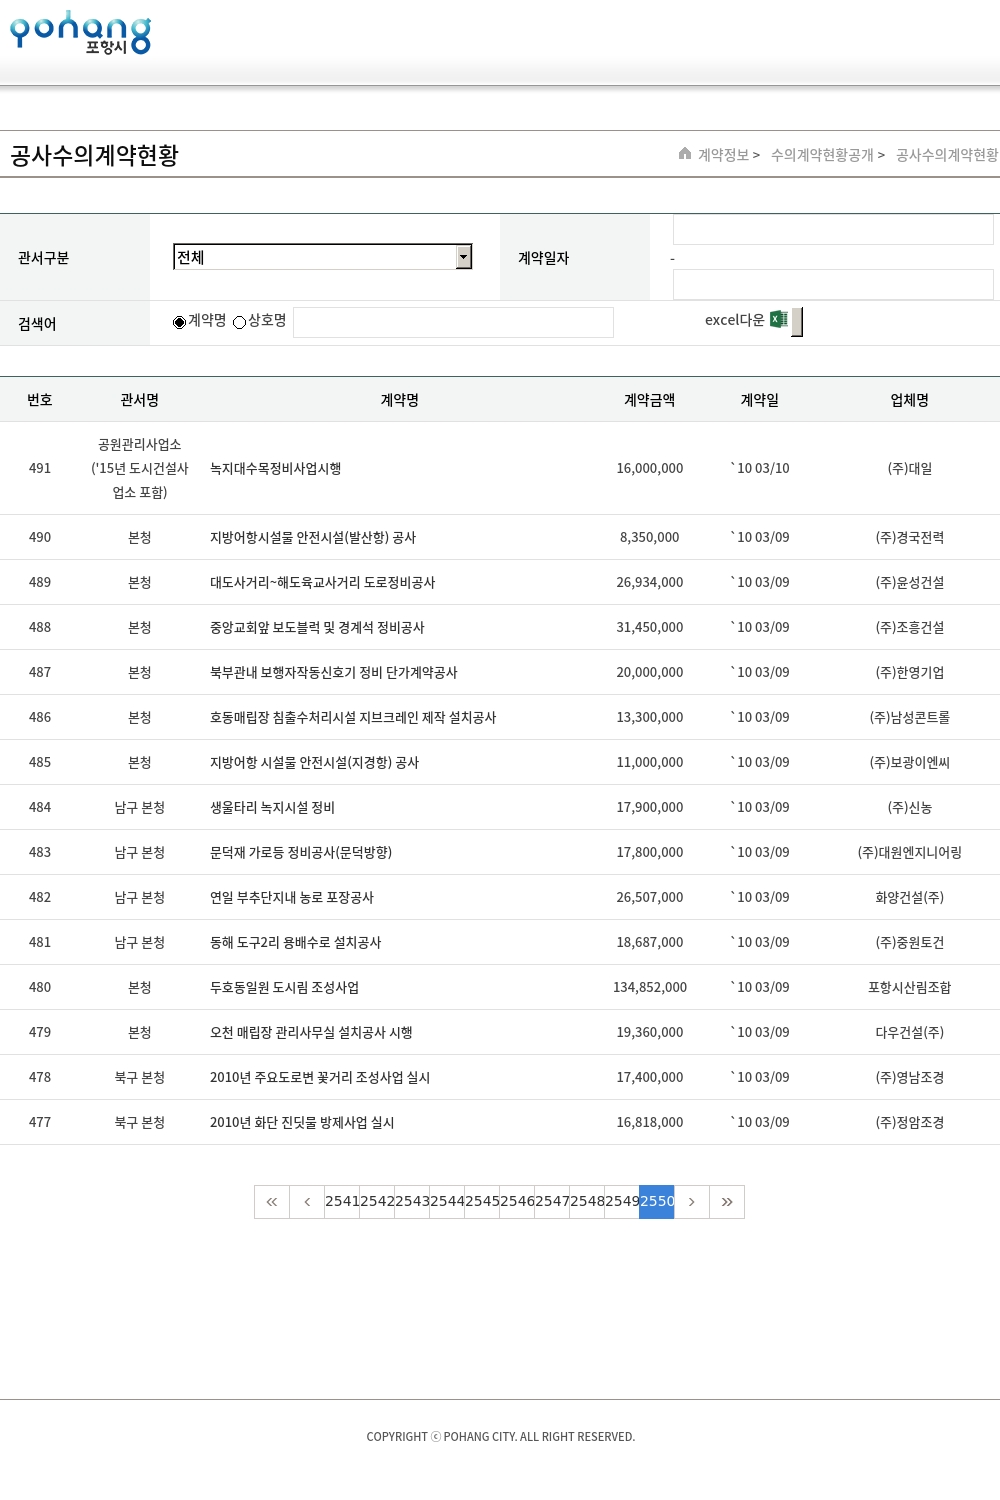Image resolution: width=1000 pixels, height=1500 pixels.
Task: Click the 계약정보 breadcrumb link
Action: [x=723, y=155]
